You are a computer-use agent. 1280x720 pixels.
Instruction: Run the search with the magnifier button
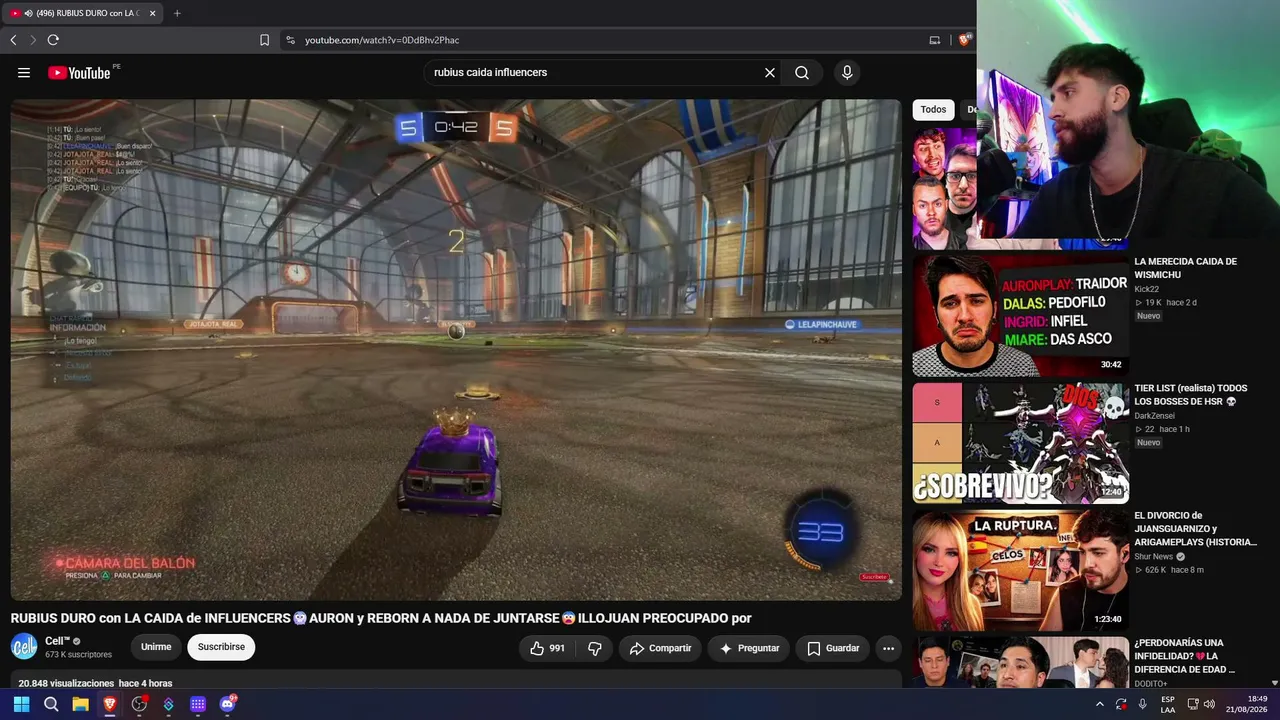[x=802, y=73]
